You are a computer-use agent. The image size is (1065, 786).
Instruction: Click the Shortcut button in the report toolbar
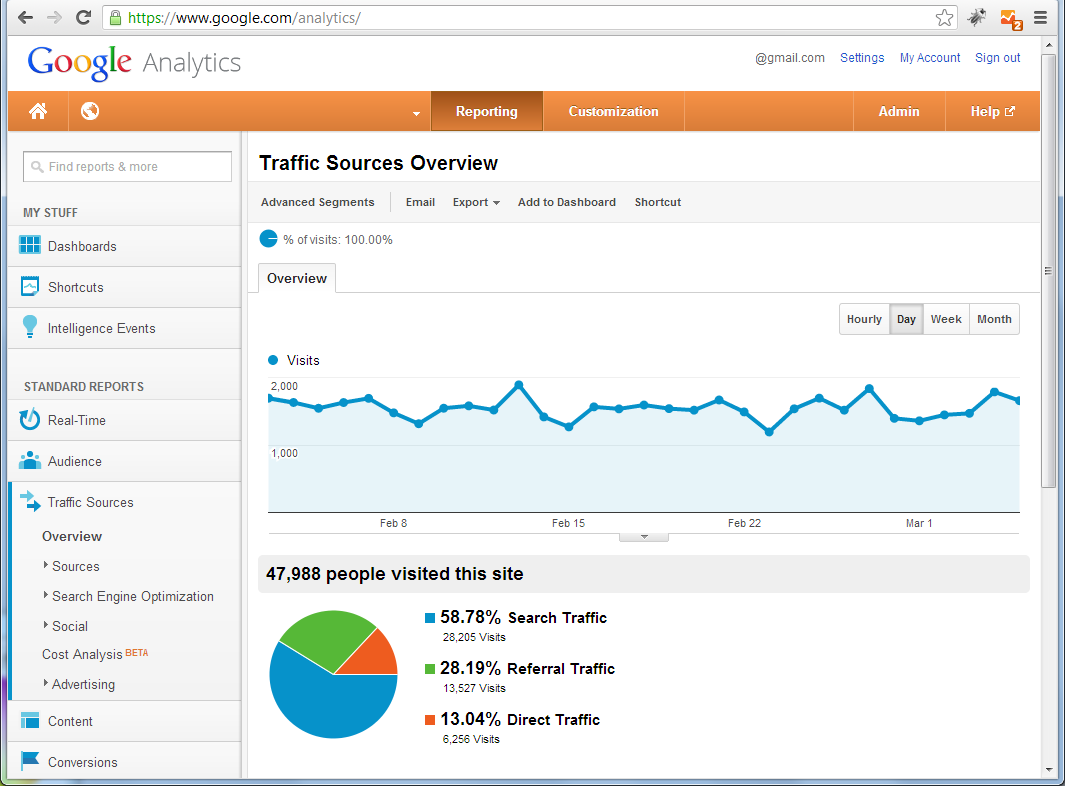tap(657, 202)
